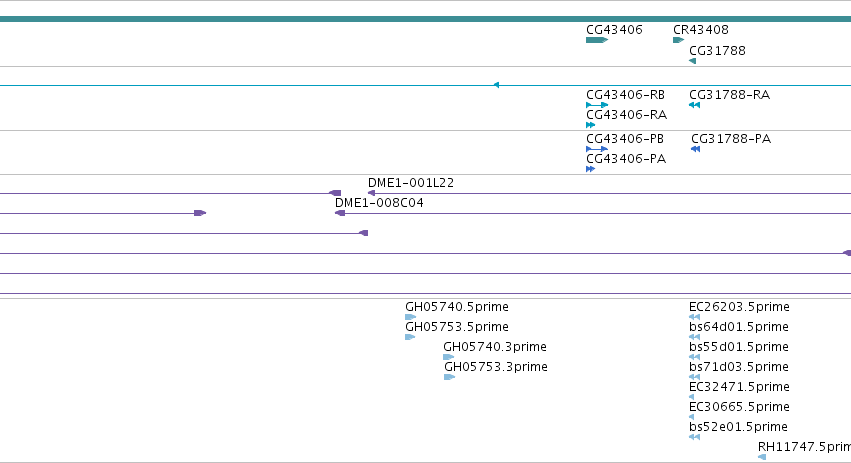The height and width of the screenshot is (463, 851).
Task: Click the GH05740.3prime label
Action: tap(495, 347)
